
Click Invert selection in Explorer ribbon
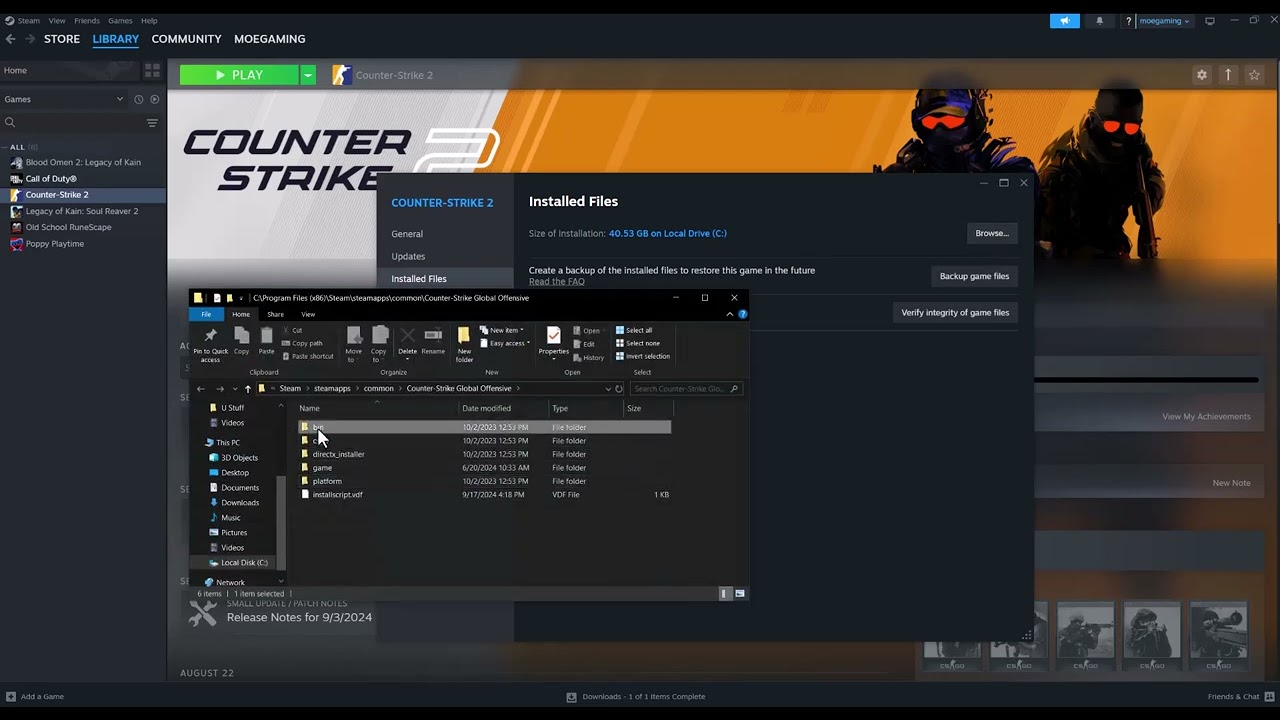point(642,356)
